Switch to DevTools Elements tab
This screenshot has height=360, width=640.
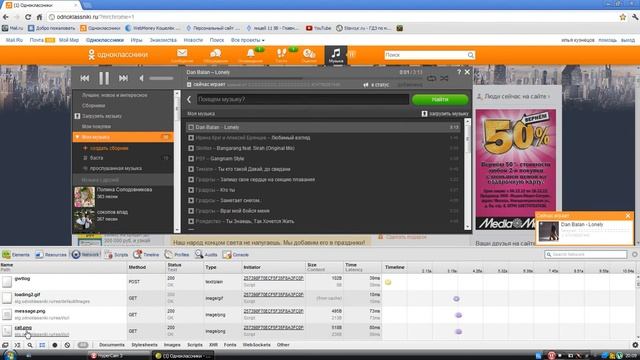point(16,255)
